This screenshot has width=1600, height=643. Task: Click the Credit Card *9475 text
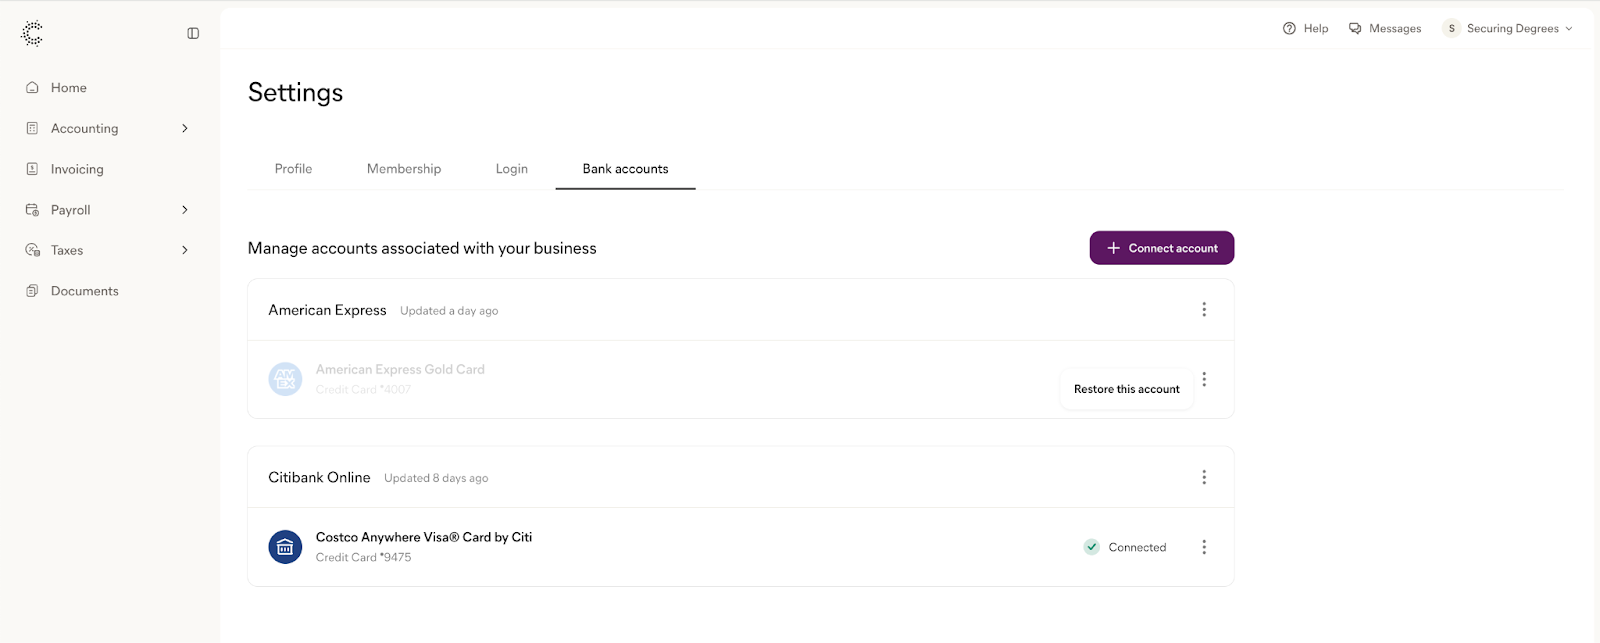[x=363, y=557]
